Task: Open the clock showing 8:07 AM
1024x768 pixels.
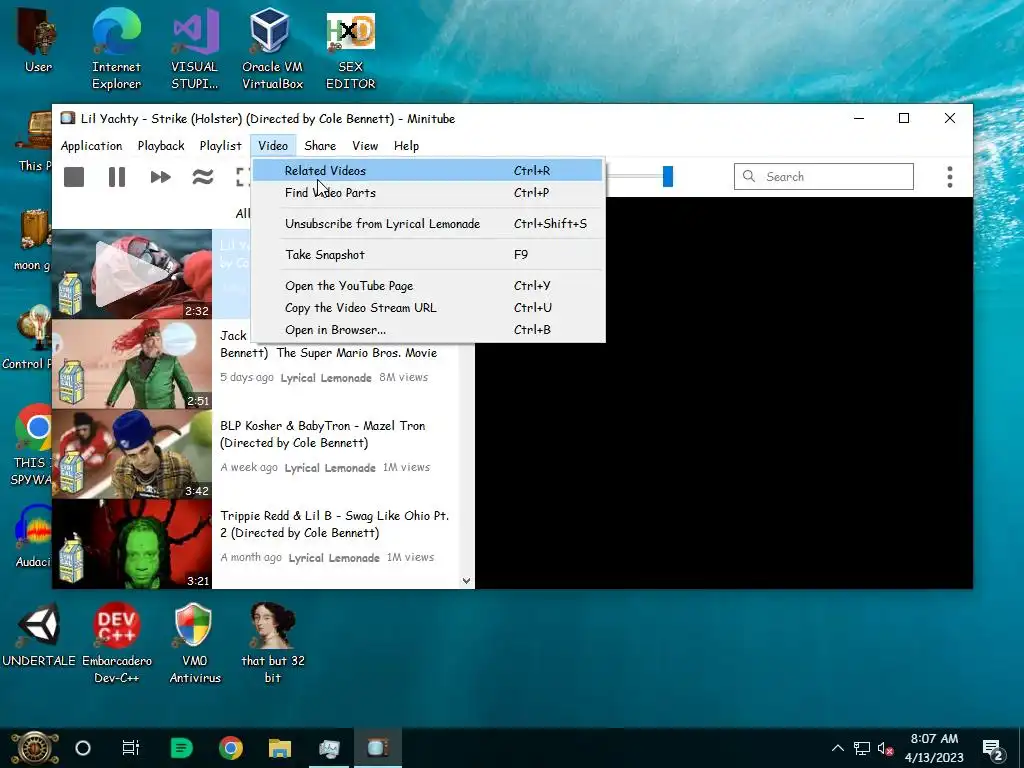Action: point(935,748)
